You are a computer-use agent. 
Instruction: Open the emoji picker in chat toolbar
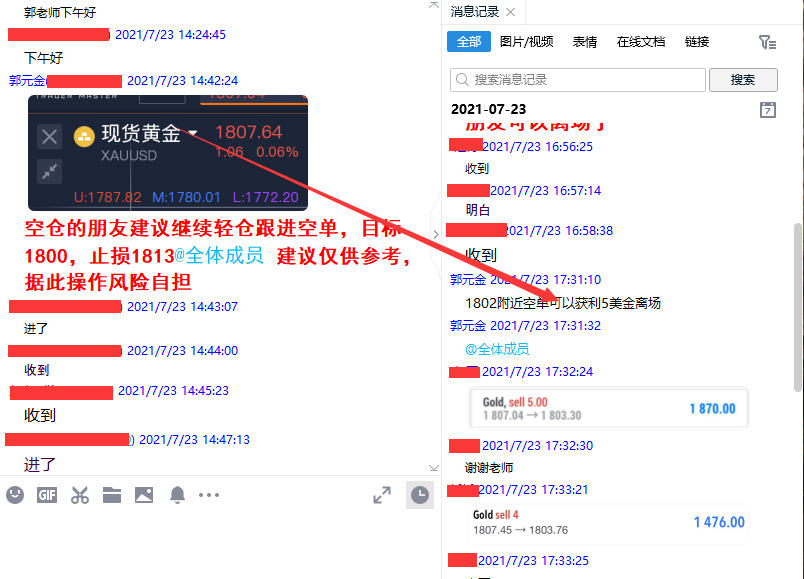(x=15, y=495)
